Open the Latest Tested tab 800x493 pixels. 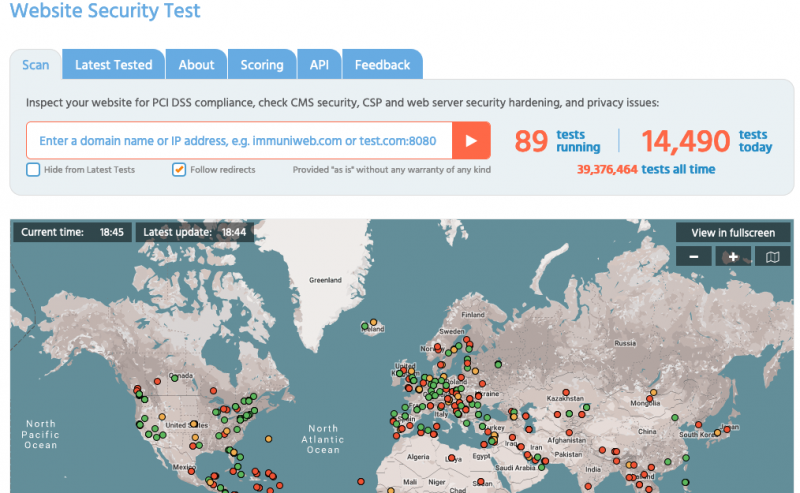(x=114, y=65)
